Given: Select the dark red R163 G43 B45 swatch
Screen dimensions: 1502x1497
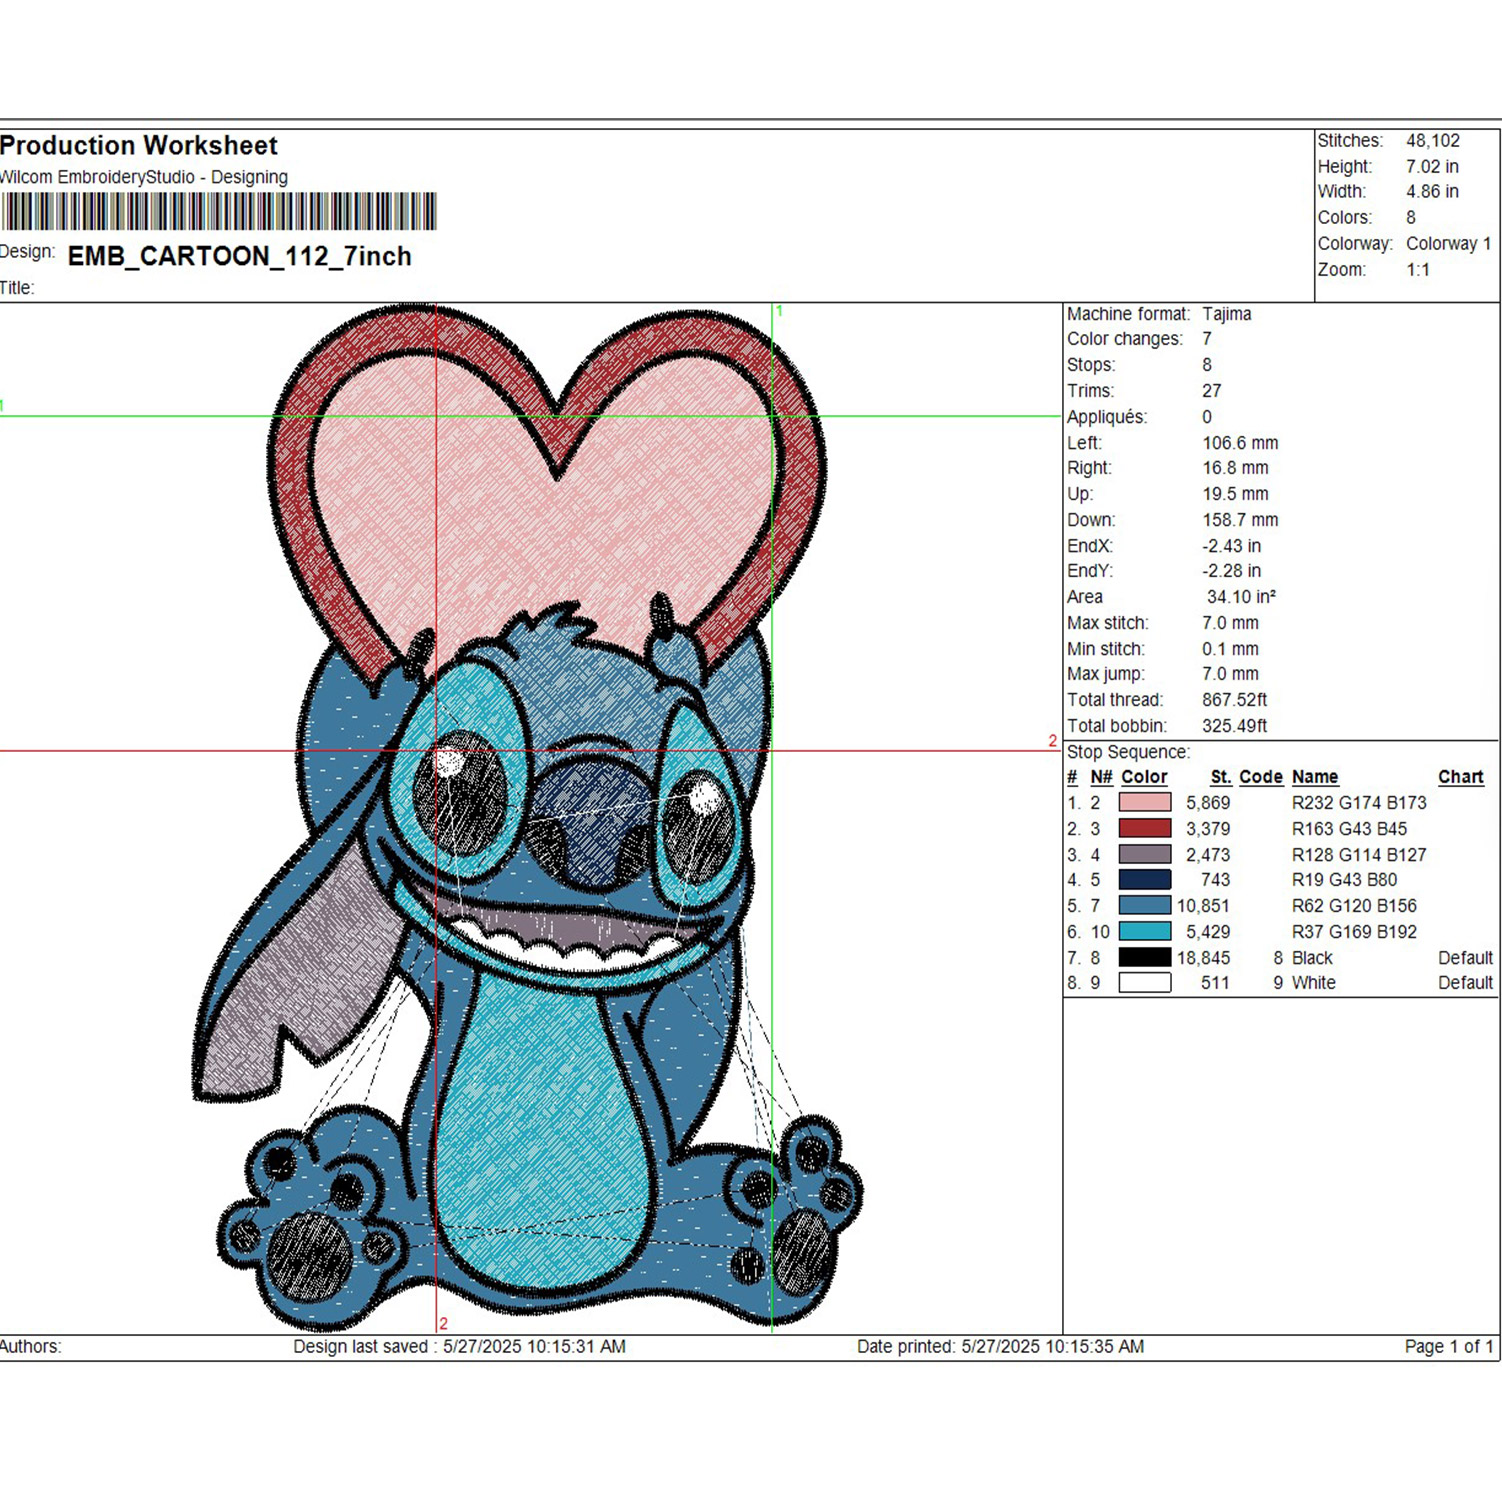Looking at the screenshot, I should (1144, 828).
